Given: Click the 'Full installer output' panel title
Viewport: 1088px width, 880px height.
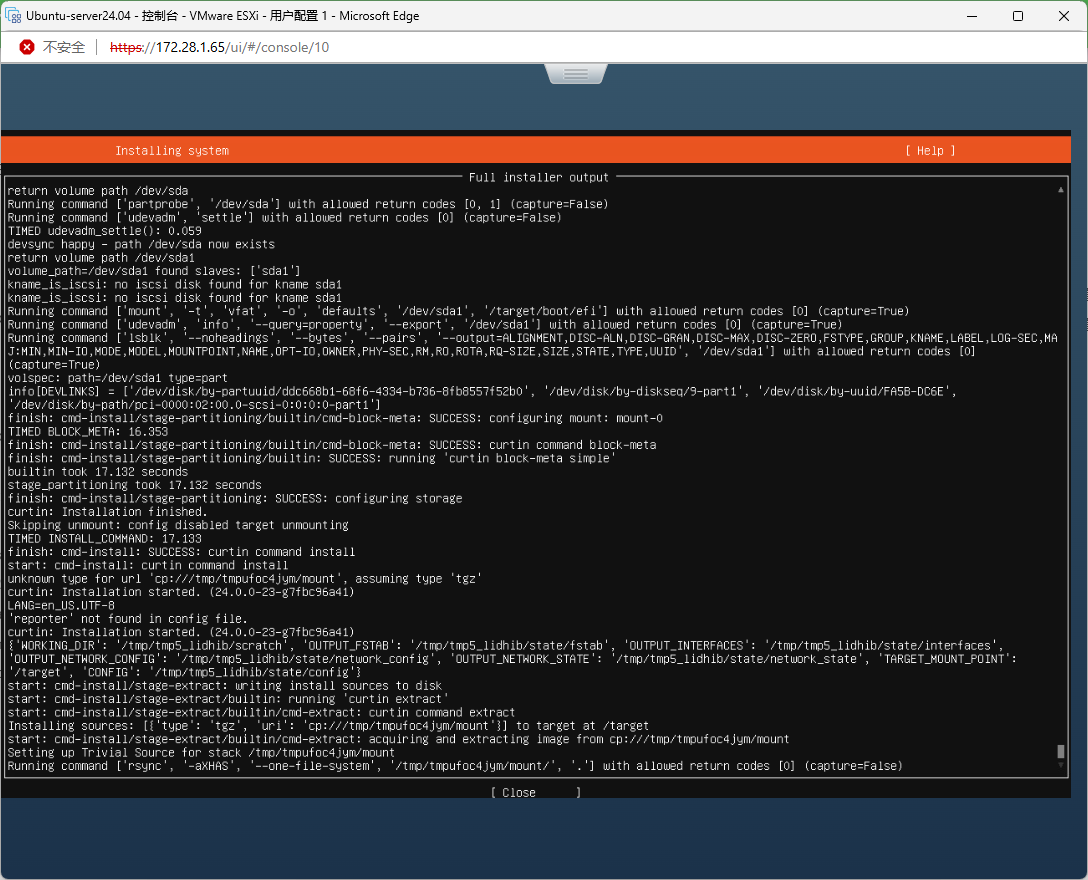Looking at the screenshot, I should (x=538, y=177).
